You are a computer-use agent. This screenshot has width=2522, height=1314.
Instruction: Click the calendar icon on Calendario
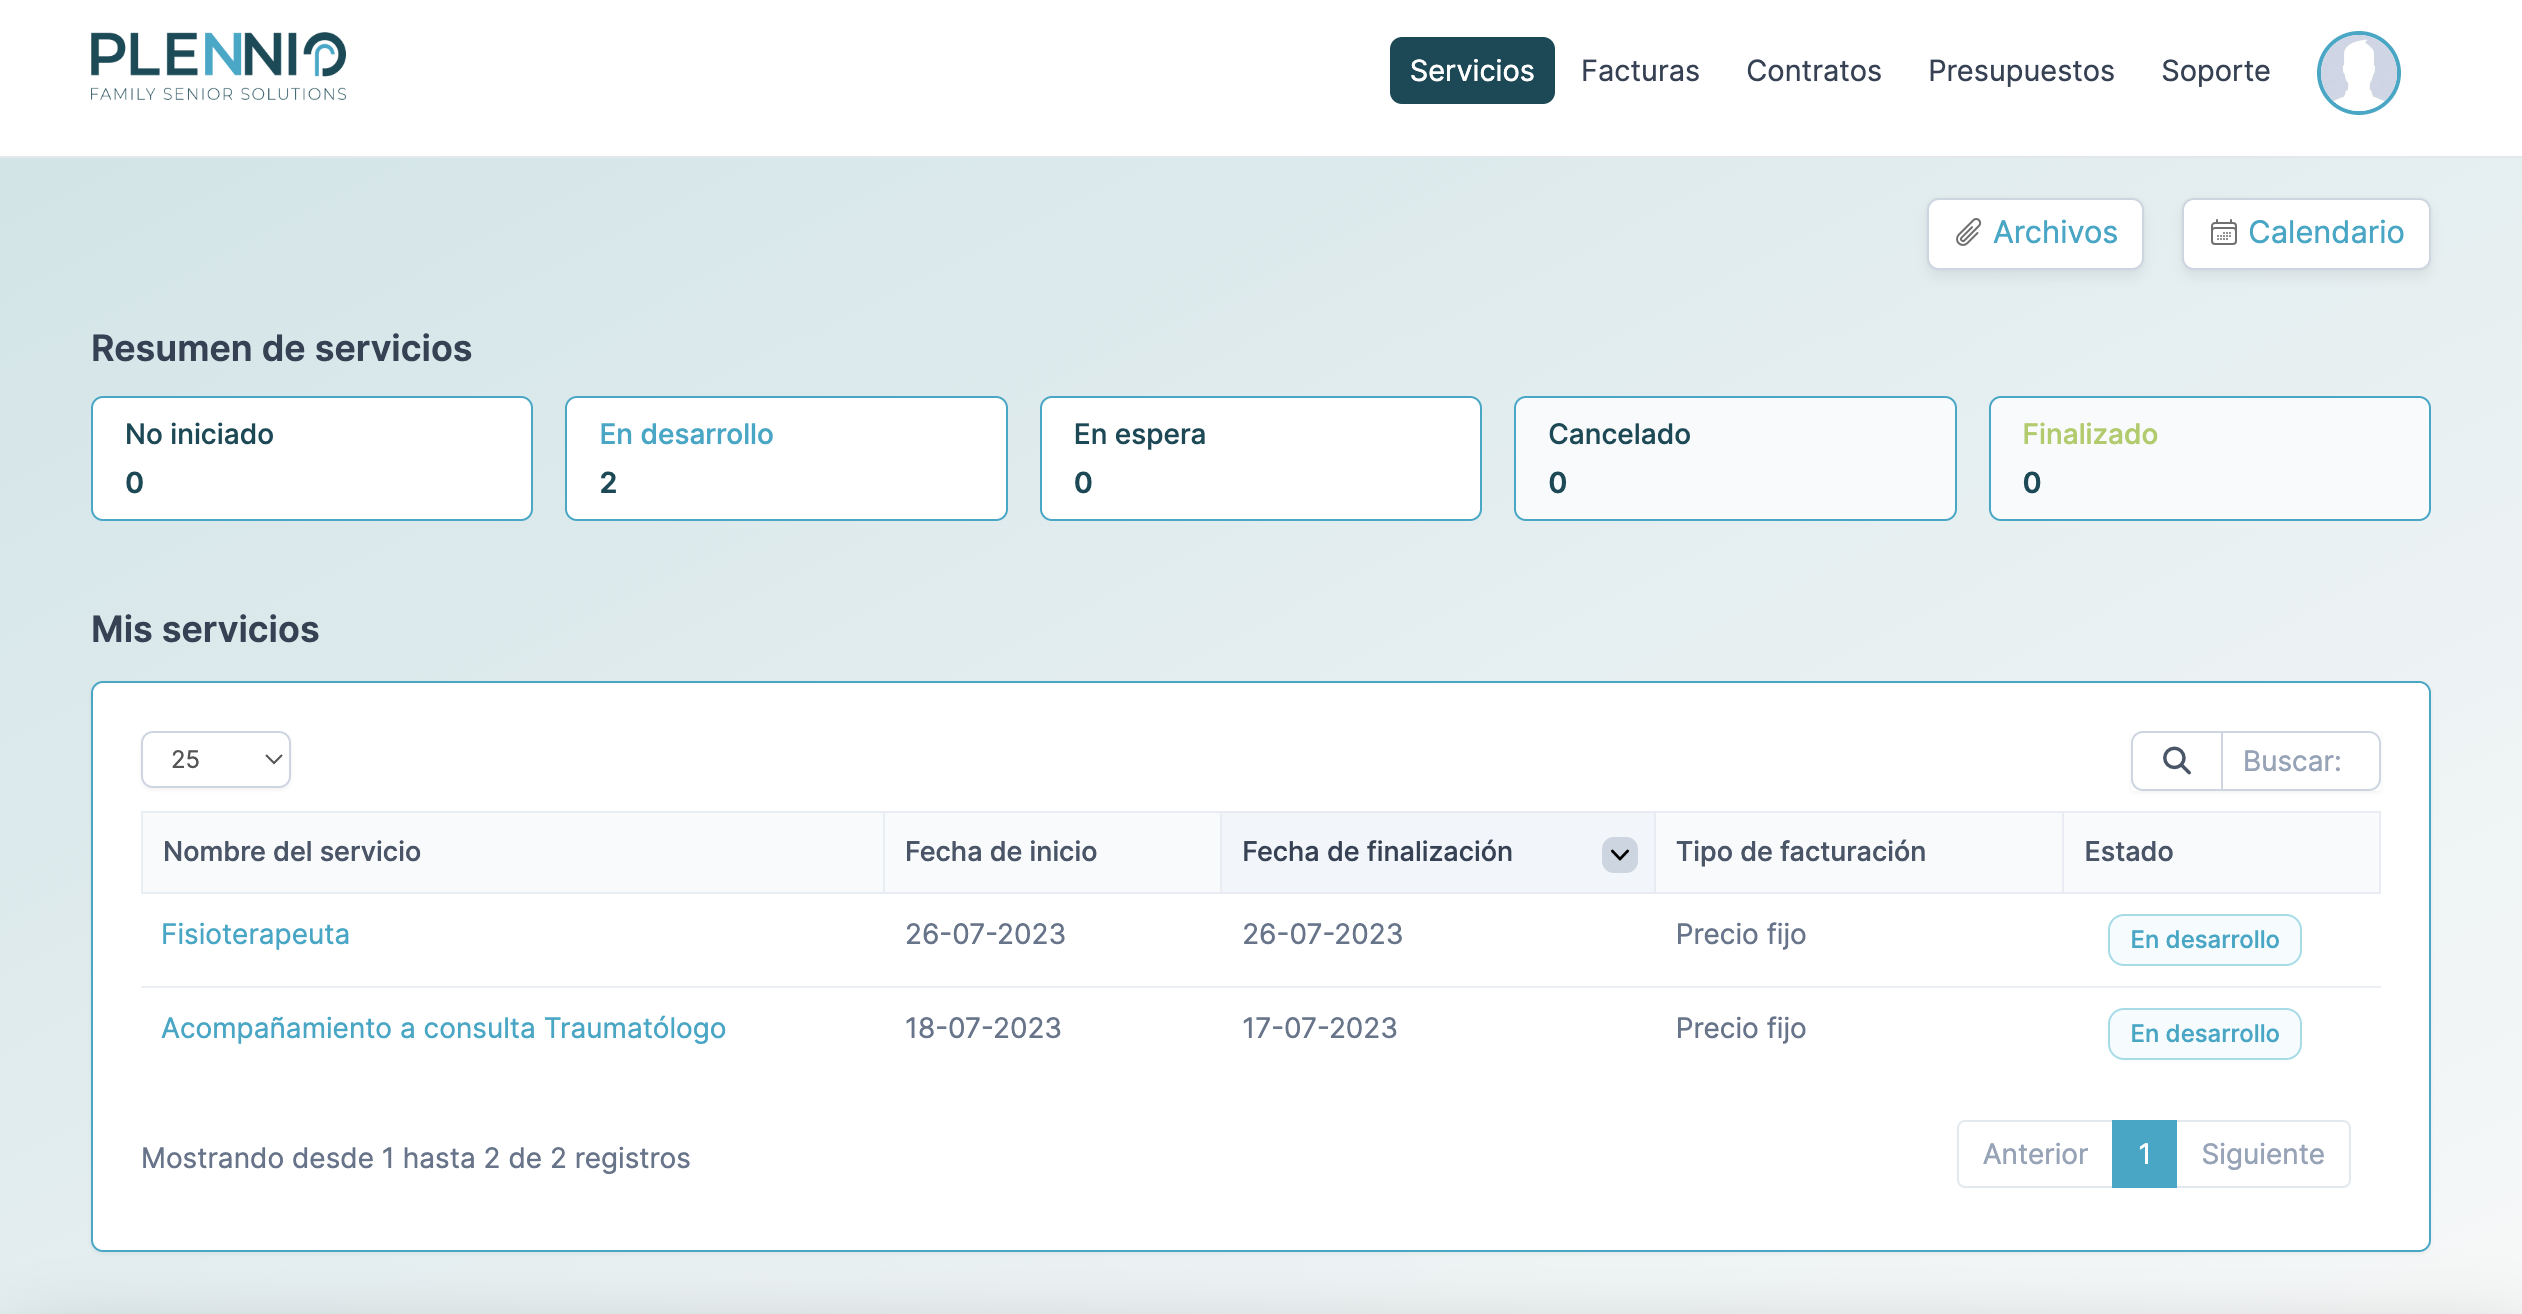(2223, 233)
